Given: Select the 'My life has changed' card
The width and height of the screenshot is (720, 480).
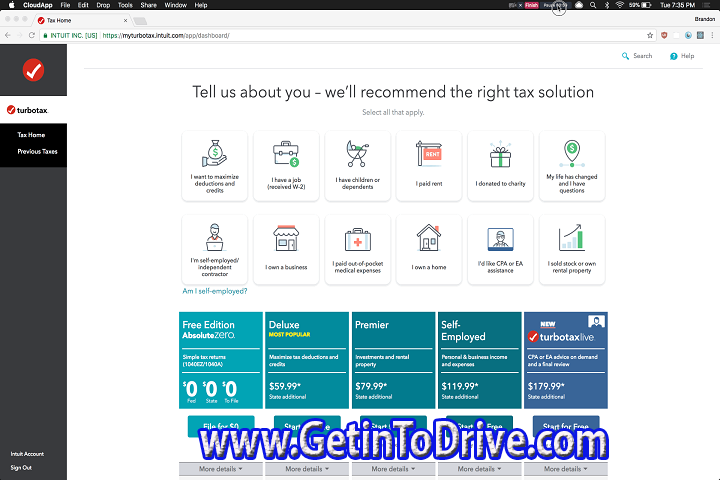Looking at the screenshot, I should click(x=572, y=166).
